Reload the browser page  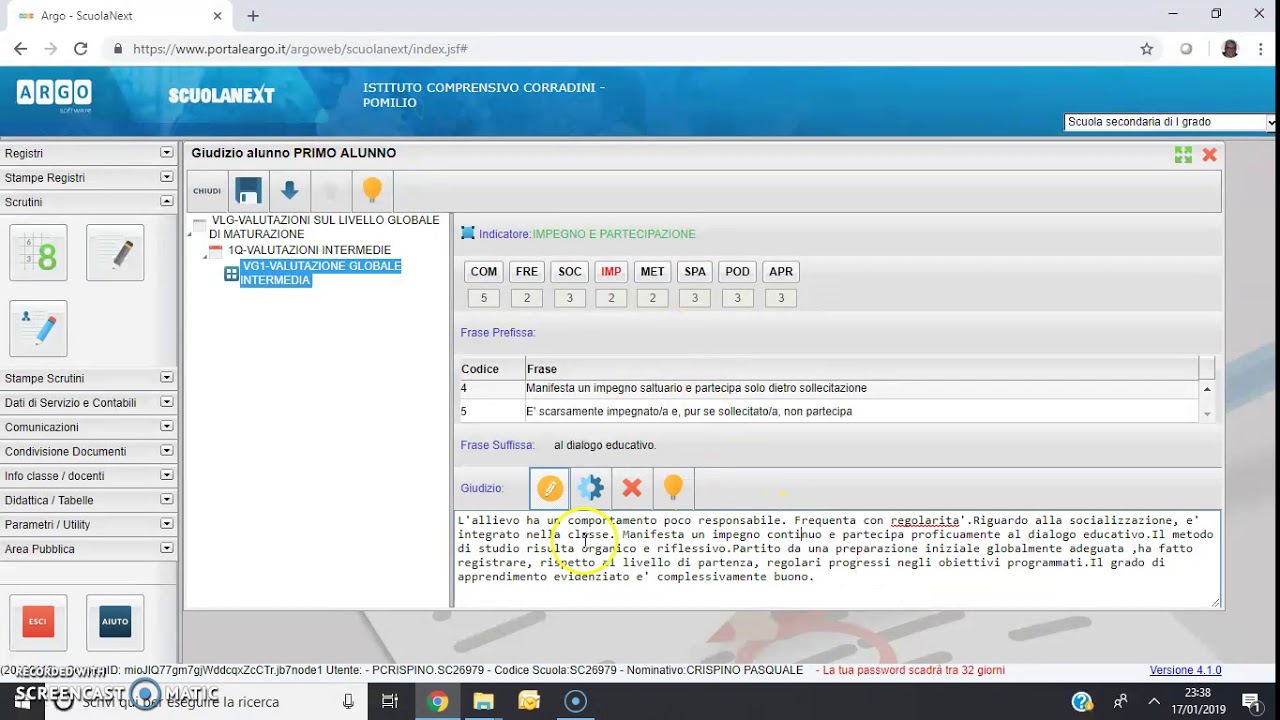pyautogui.click(x=81, y=48)
